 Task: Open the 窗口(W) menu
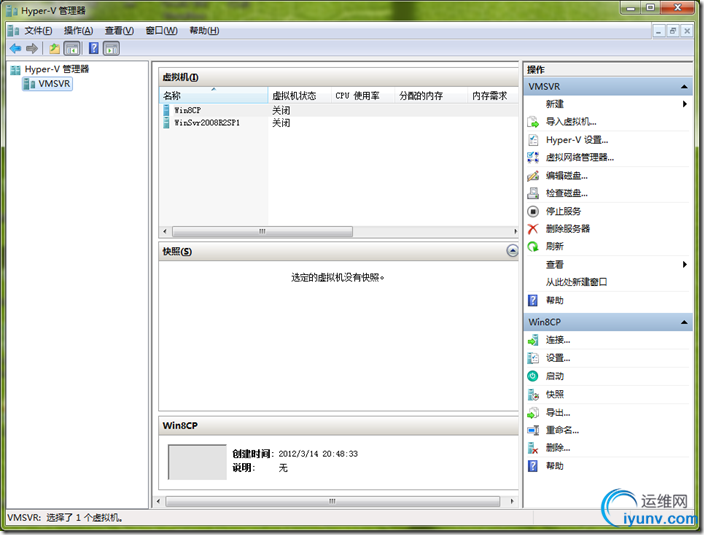(161, 31)
